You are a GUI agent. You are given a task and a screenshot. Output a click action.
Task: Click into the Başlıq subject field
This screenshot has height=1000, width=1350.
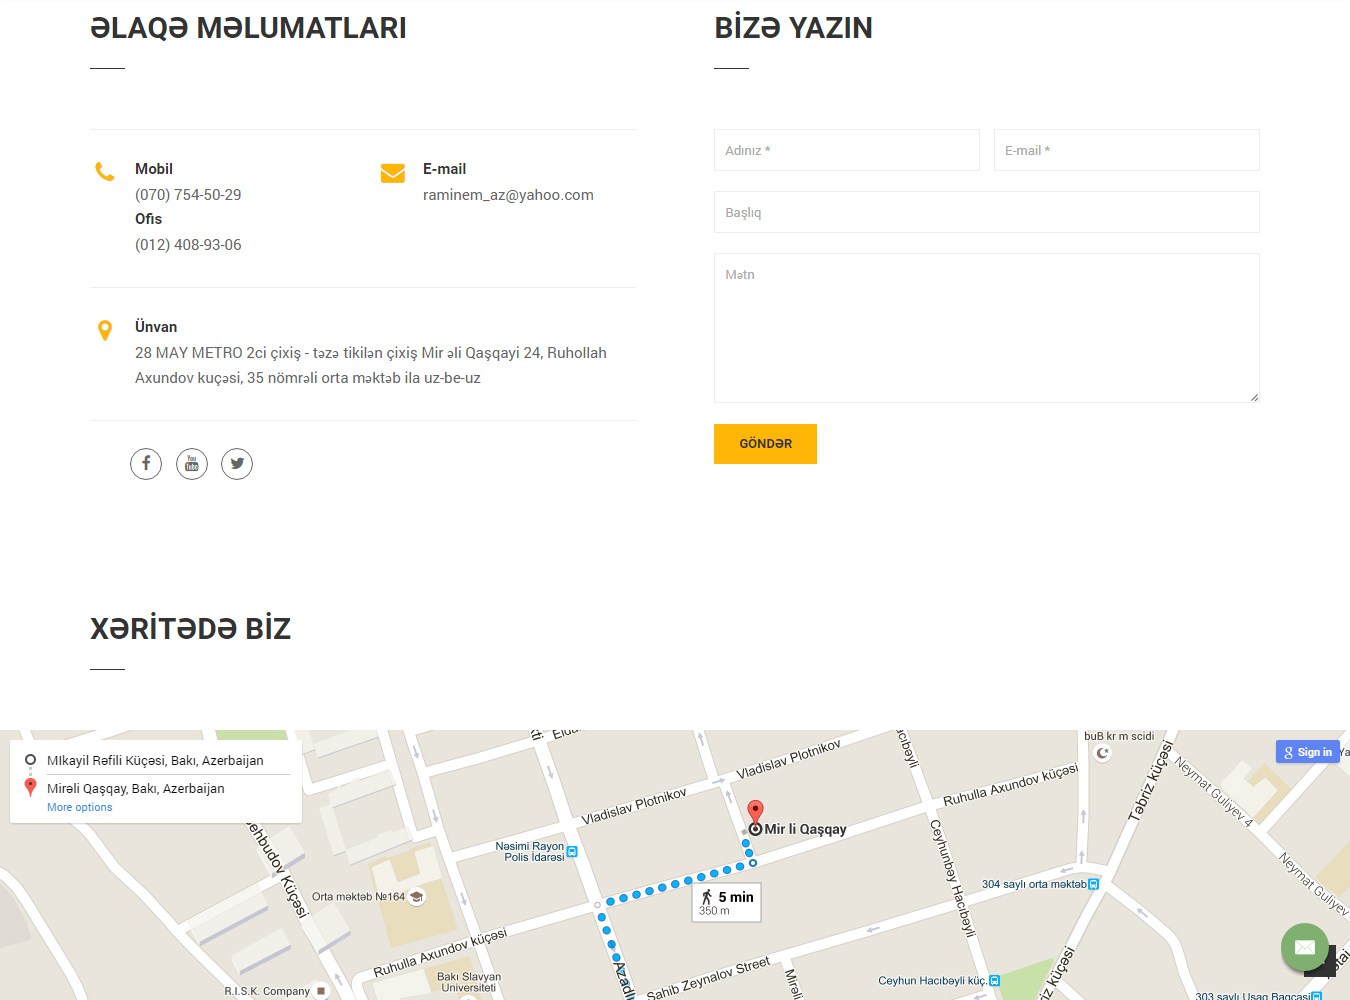click(986, 212)
